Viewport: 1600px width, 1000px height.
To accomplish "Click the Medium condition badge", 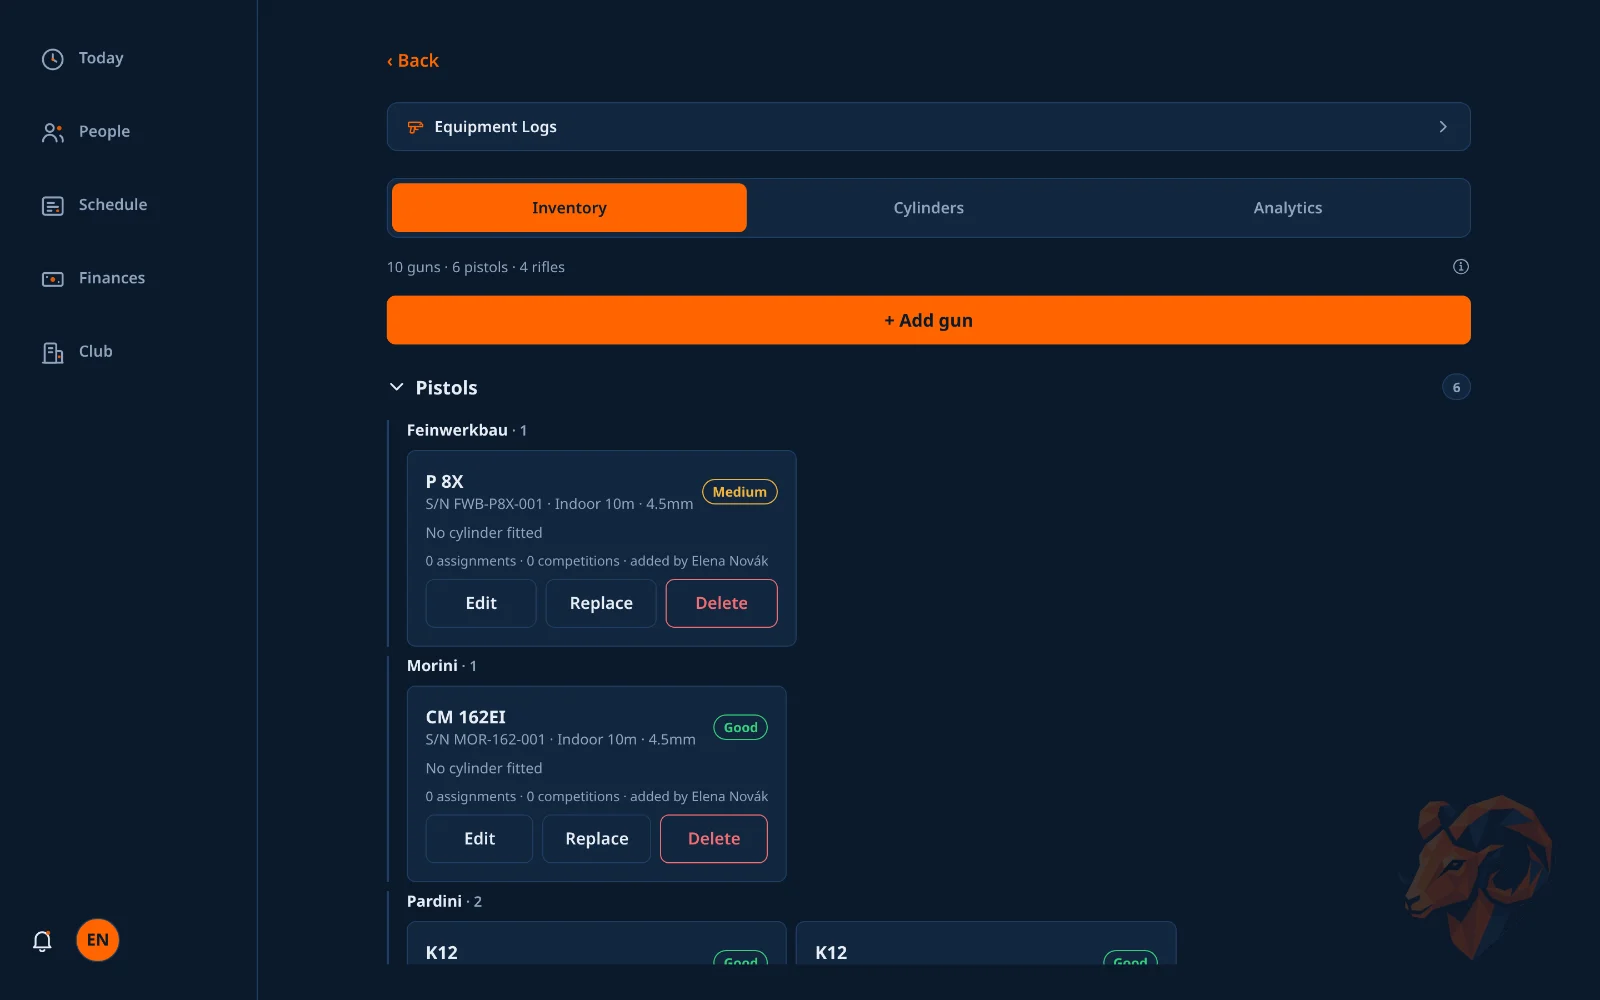I will [740, 492].
